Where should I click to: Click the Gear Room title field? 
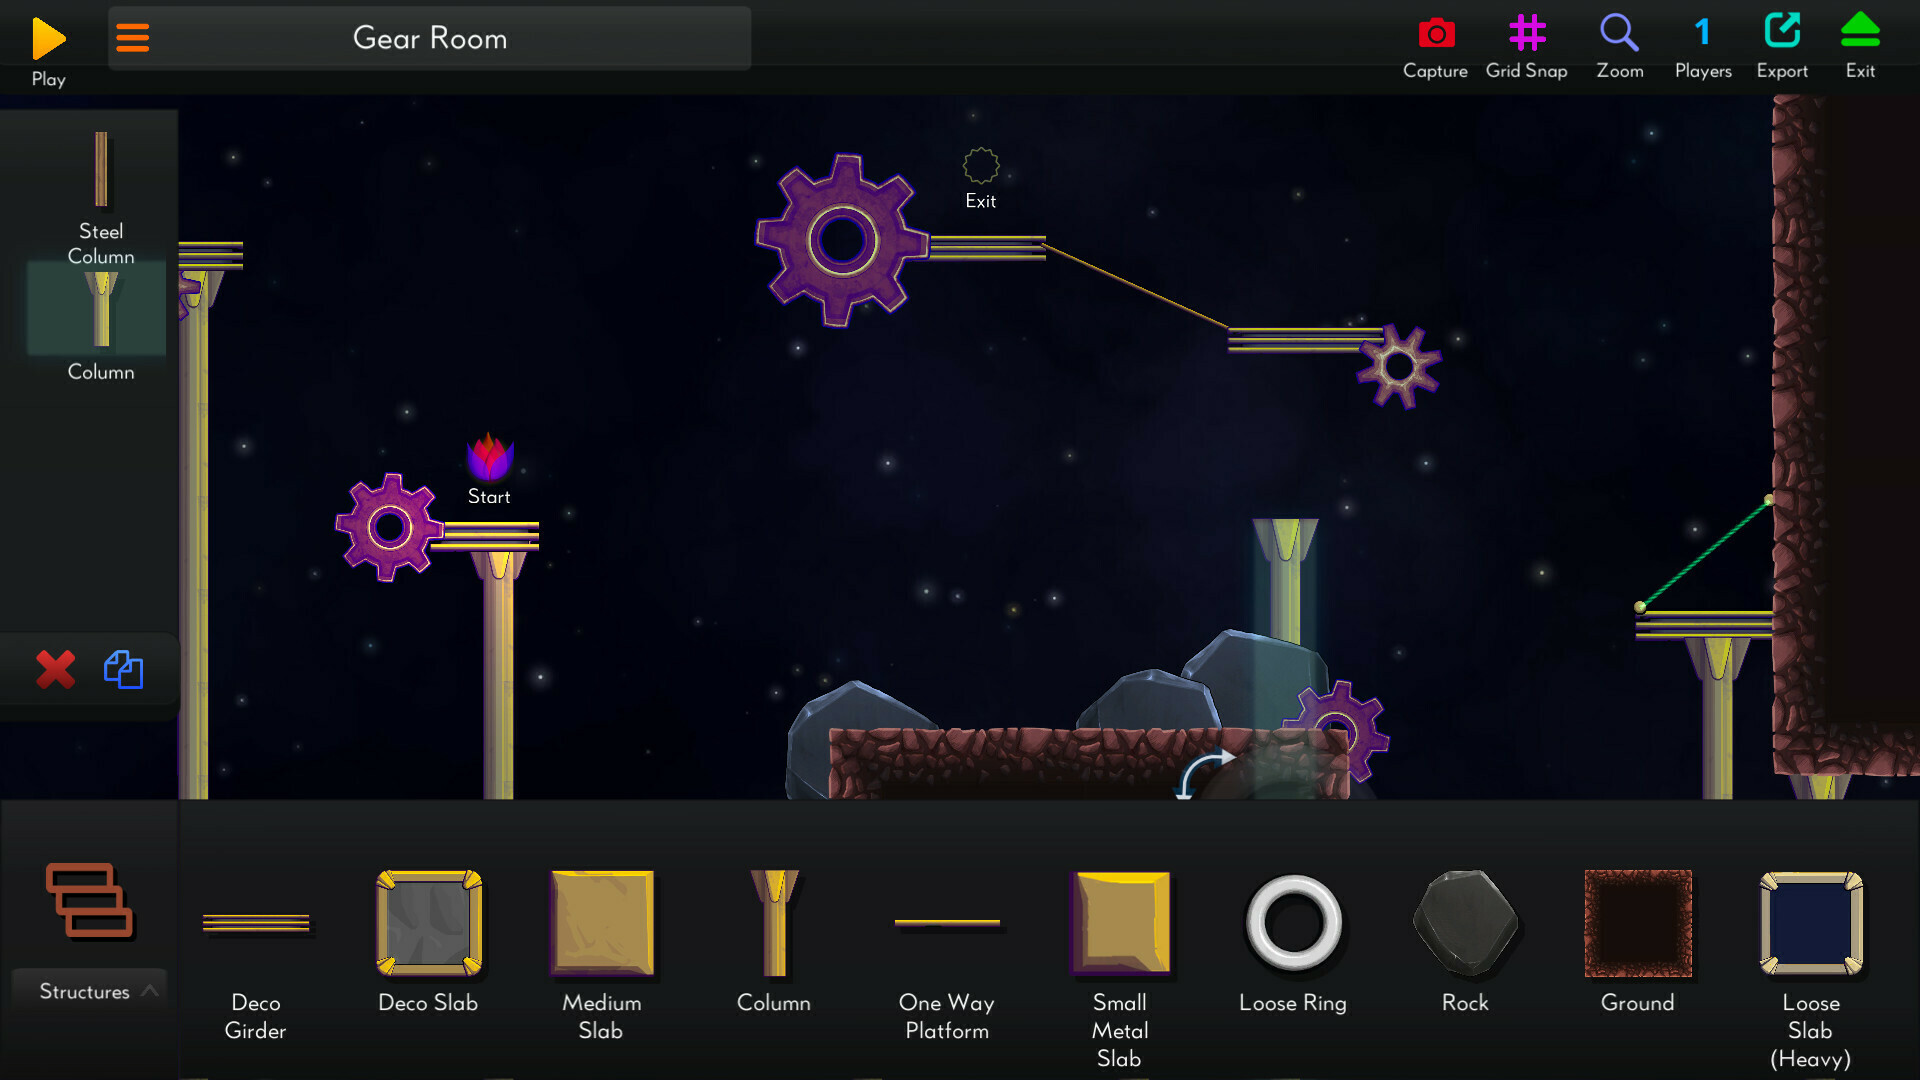pos(428,38)
